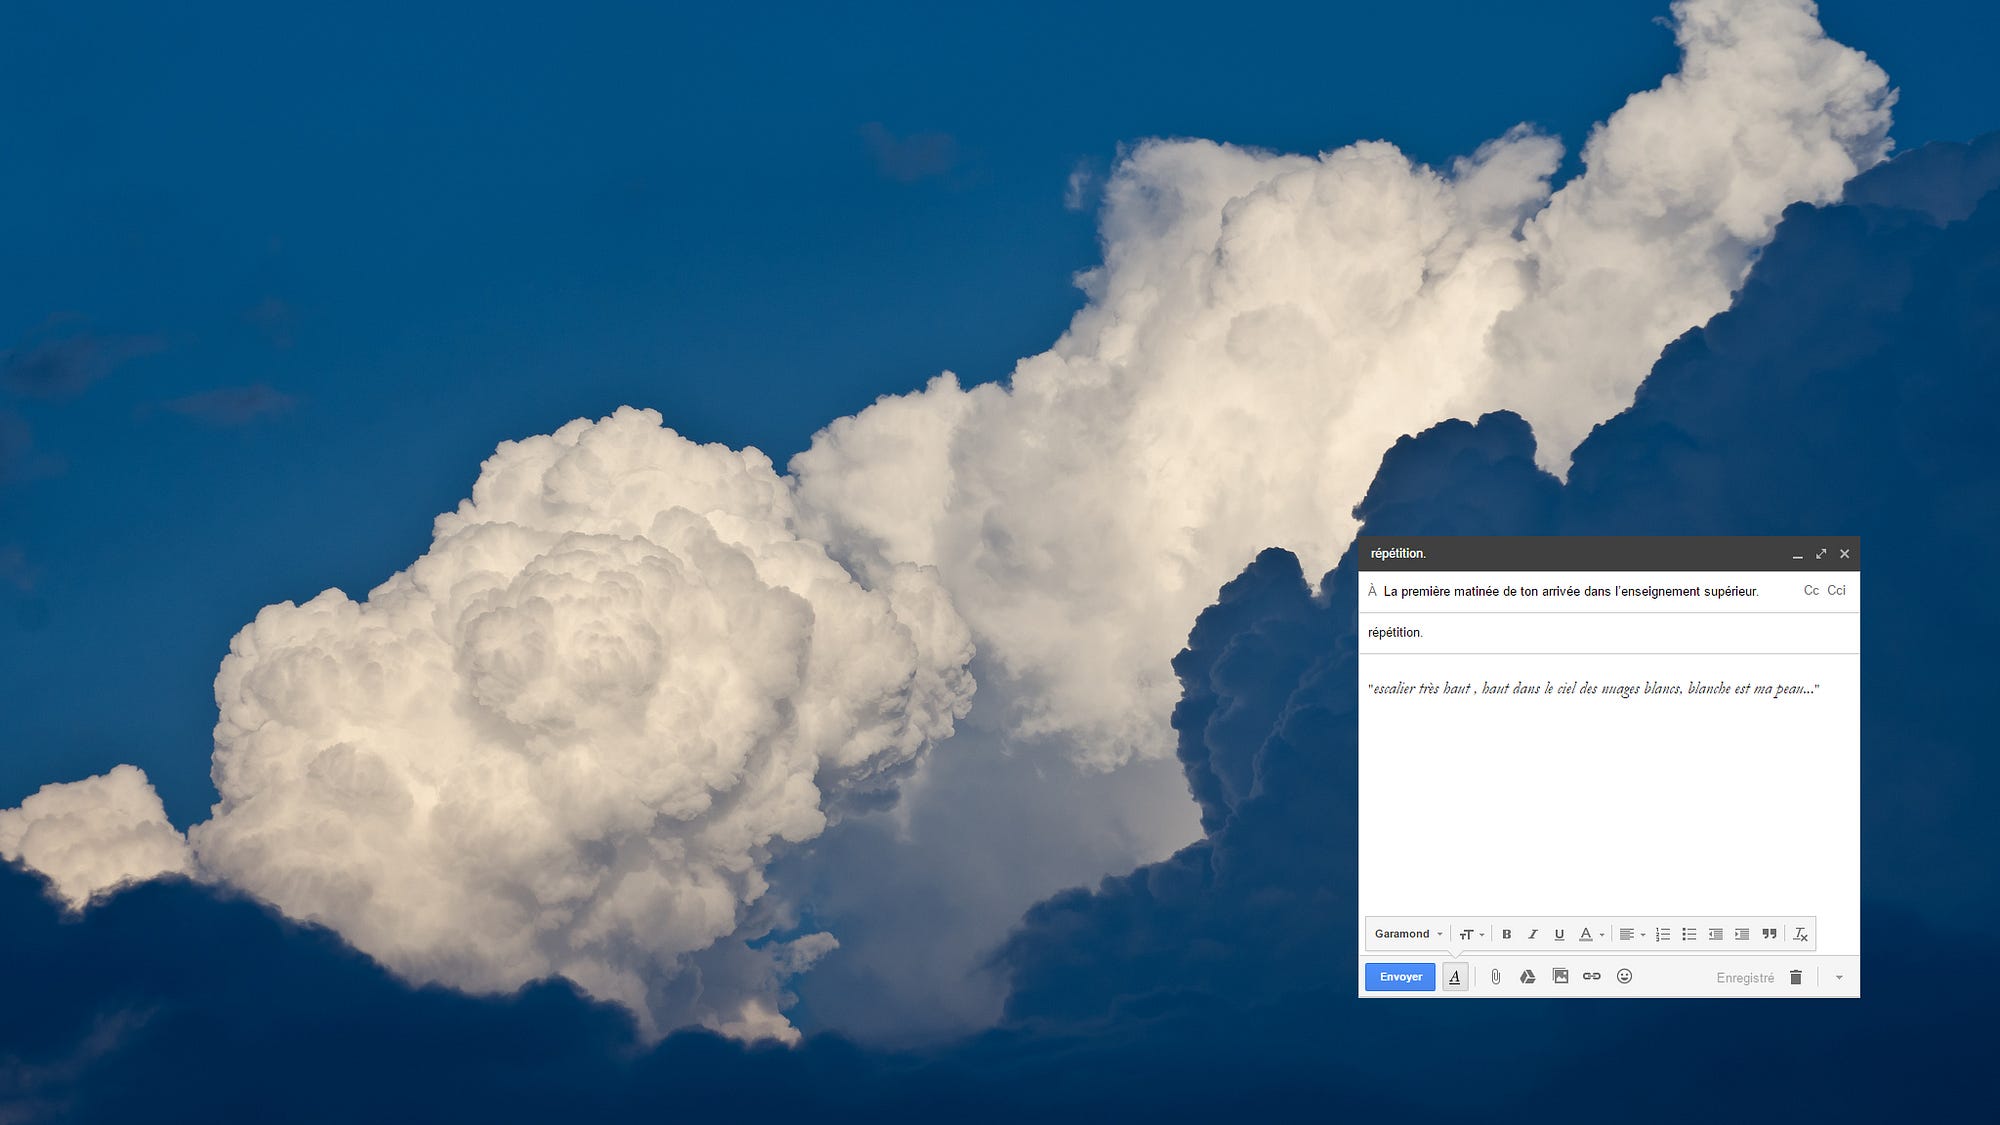Increase the text indent
2000x1125 pixels.
pos(1742,934)
